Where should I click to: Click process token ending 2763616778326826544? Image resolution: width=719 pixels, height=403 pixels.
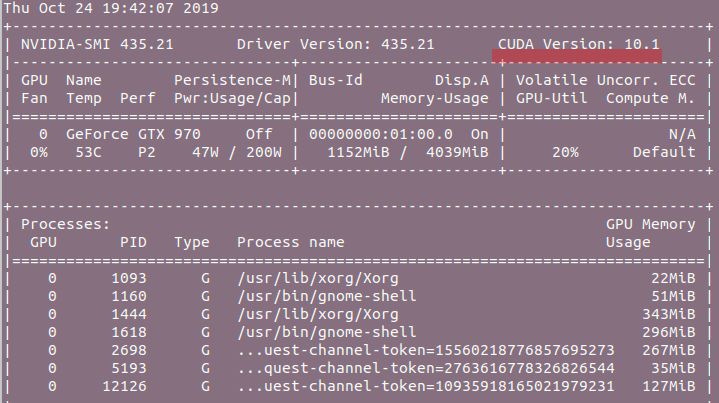pos(426,368)
